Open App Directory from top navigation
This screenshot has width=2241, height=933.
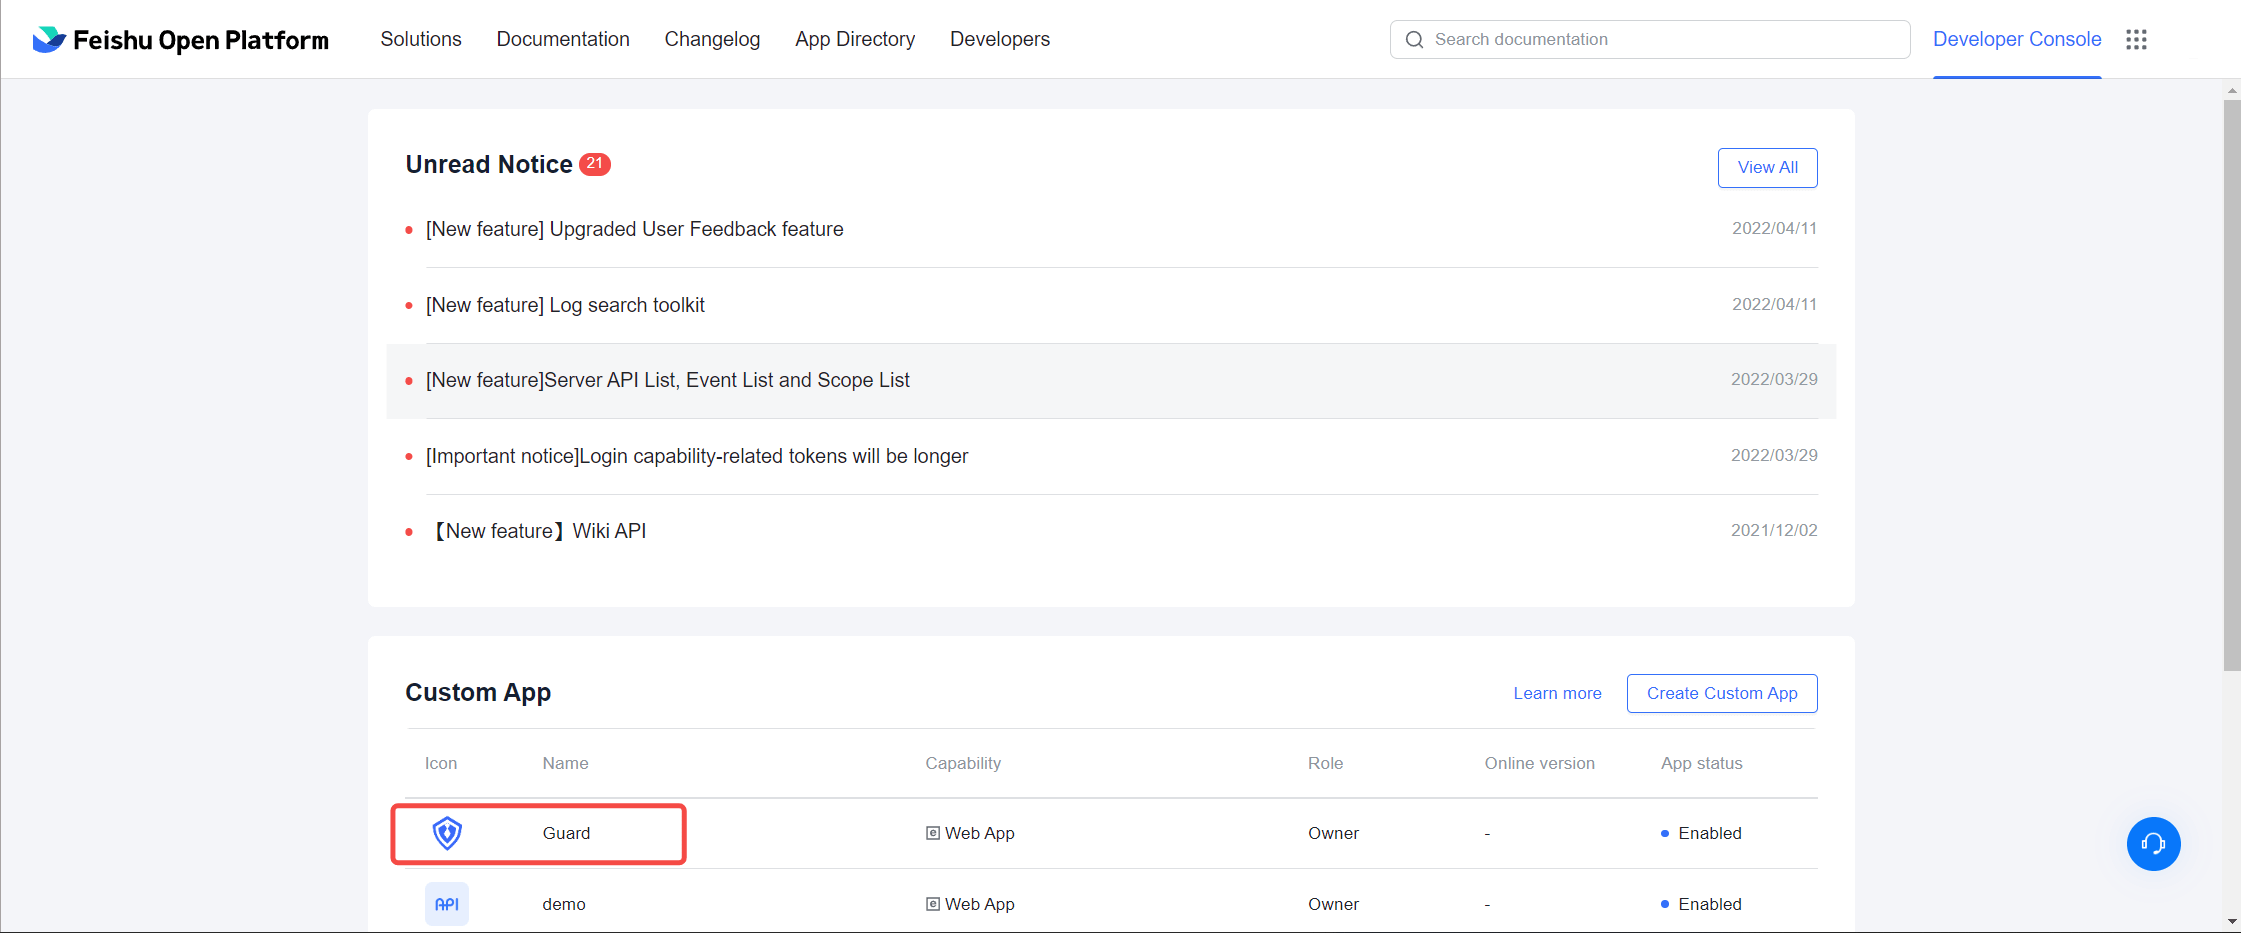[x=855, y=39]
